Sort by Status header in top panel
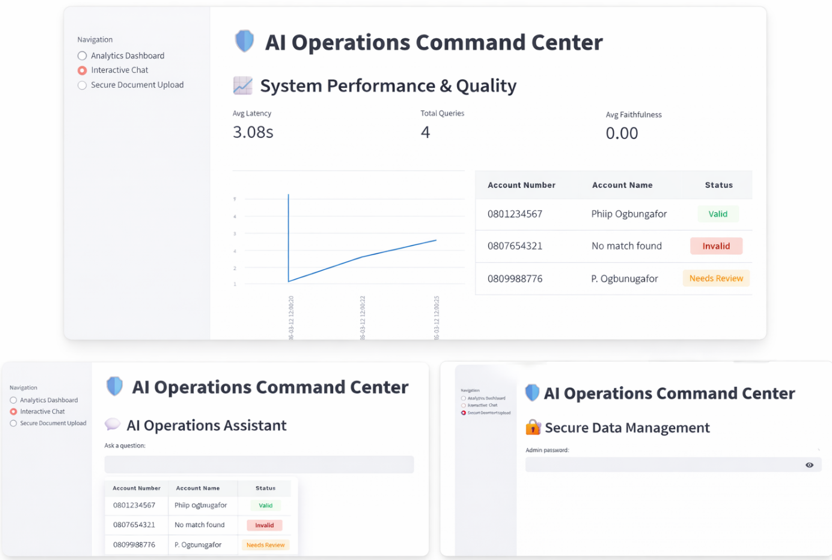The width and height of the screenshot is (832, 560). (719, 185)
